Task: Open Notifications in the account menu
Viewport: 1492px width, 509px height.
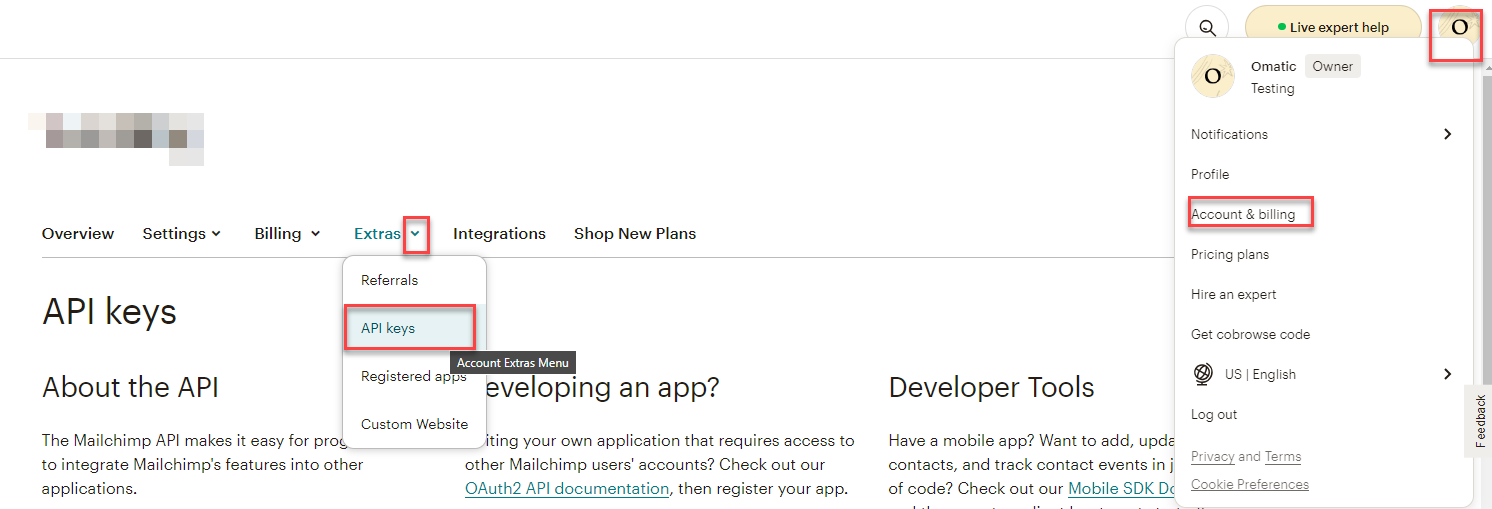Action: (1229, 134)
